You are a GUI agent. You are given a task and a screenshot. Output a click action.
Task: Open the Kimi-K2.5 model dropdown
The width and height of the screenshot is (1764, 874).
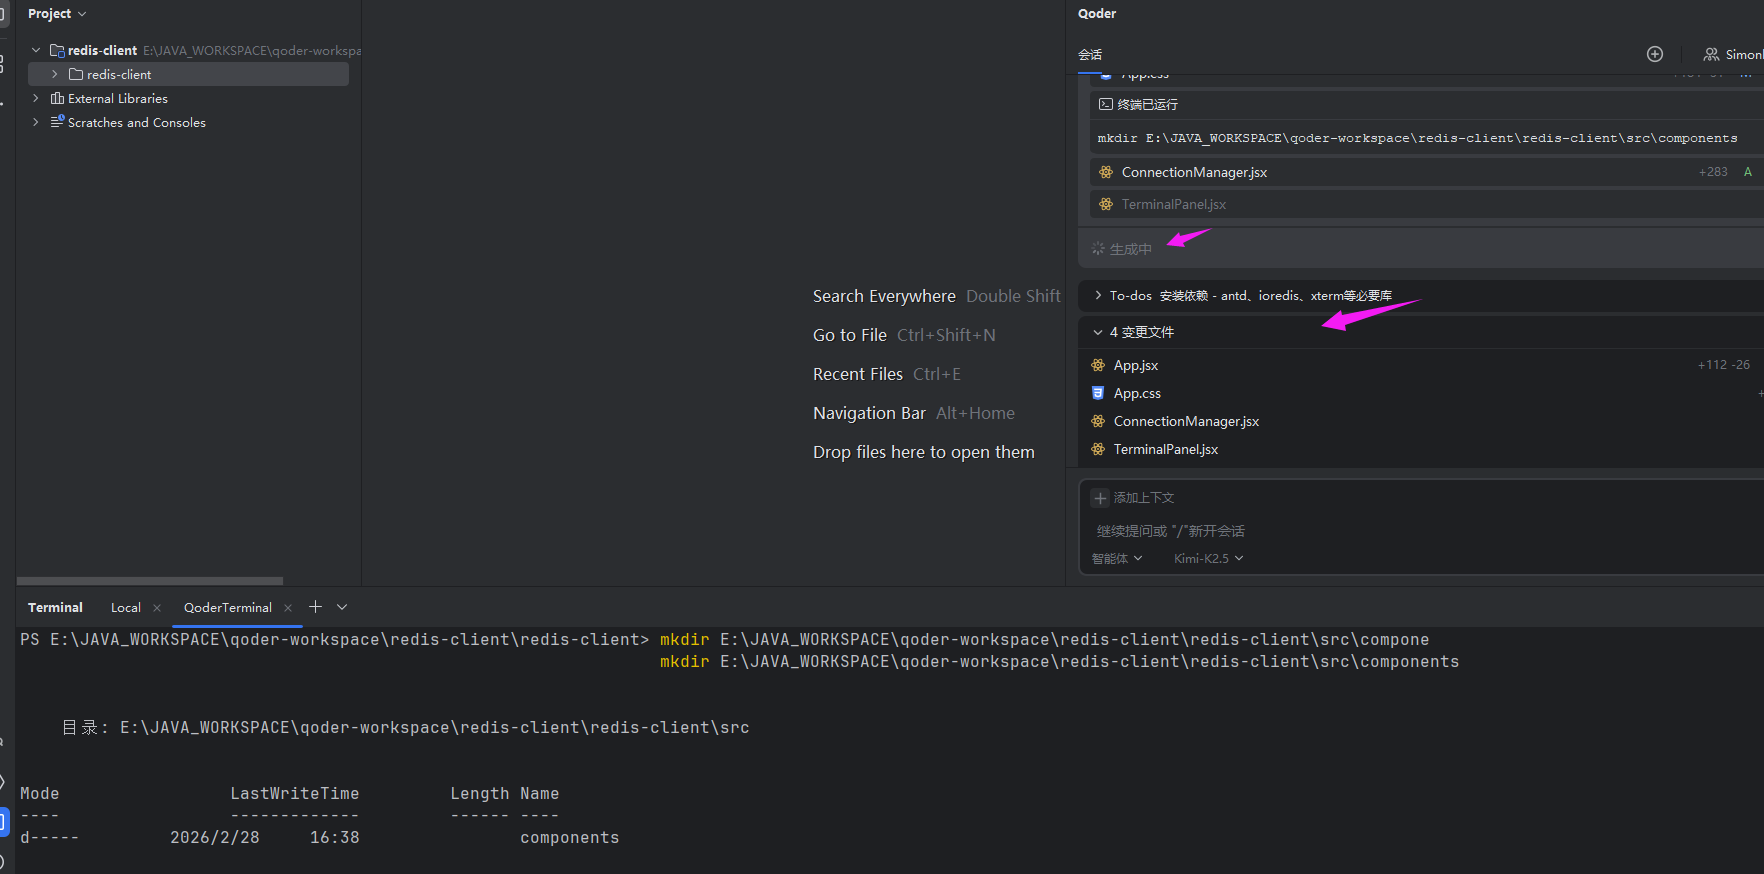1208,559
